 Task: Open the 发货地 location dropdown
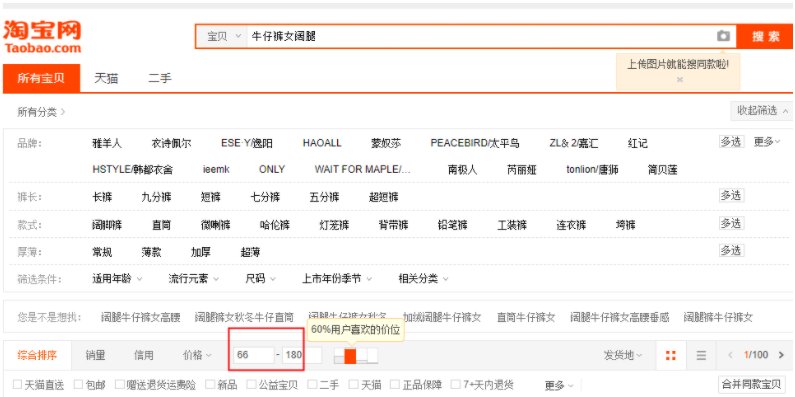pyautogui.click(x=623, y=355)
